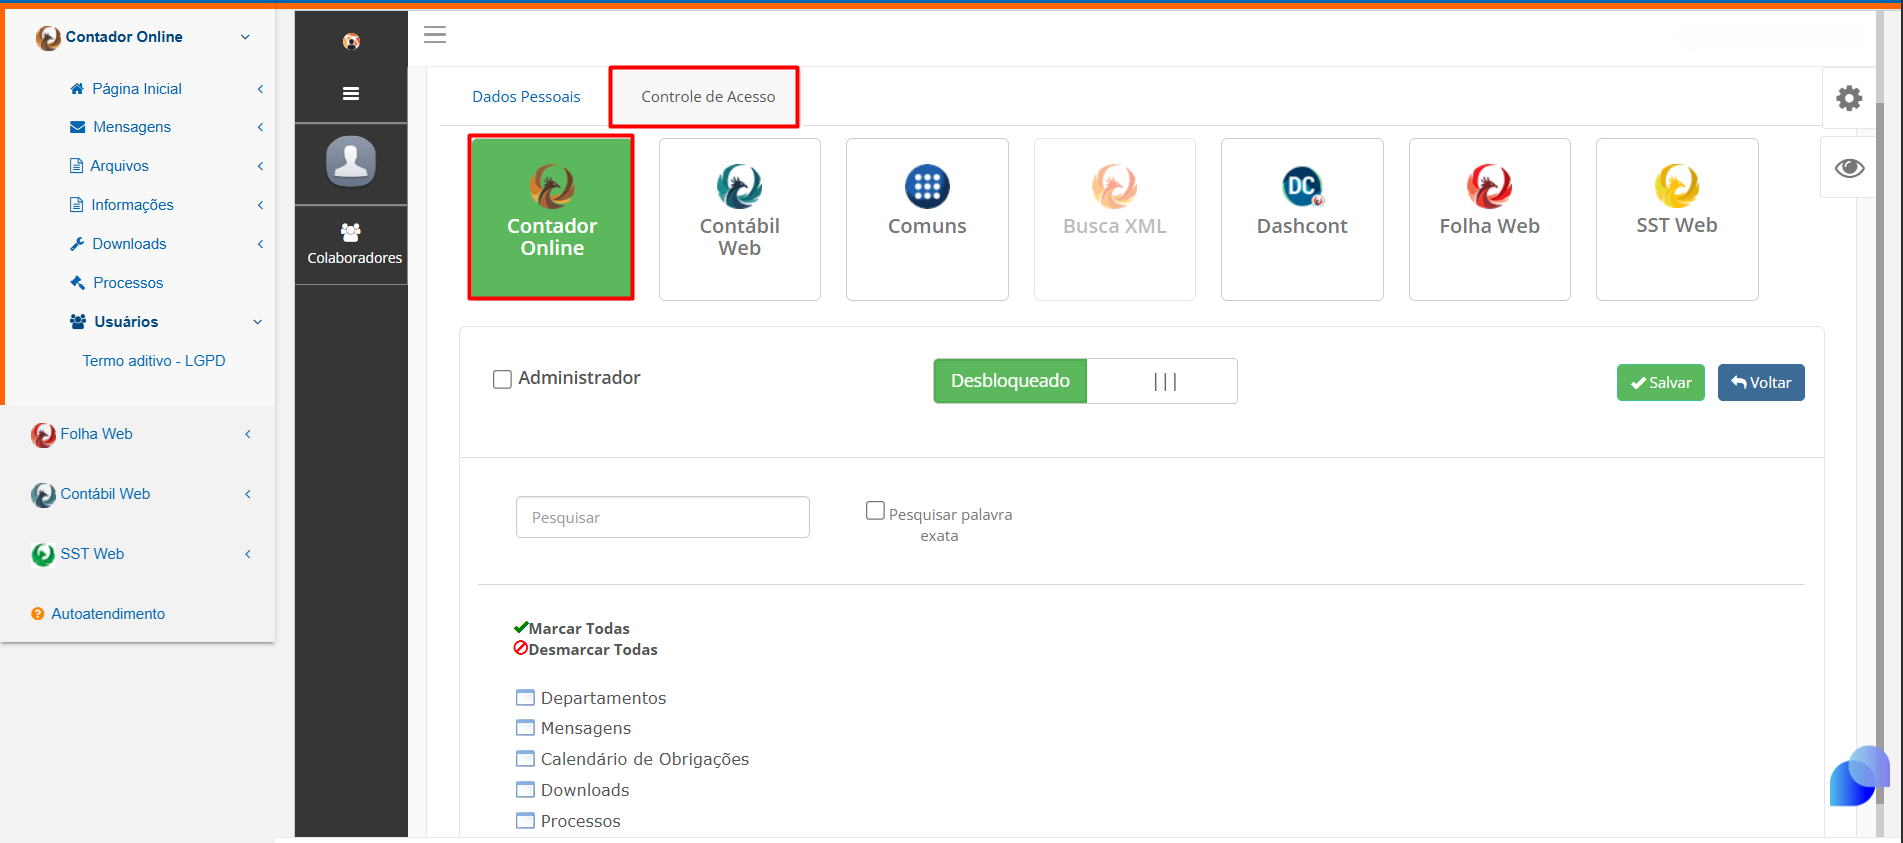Click the settings gear icon
The width and height of the screenshot is (1903, 843).
pos(1849,98)
